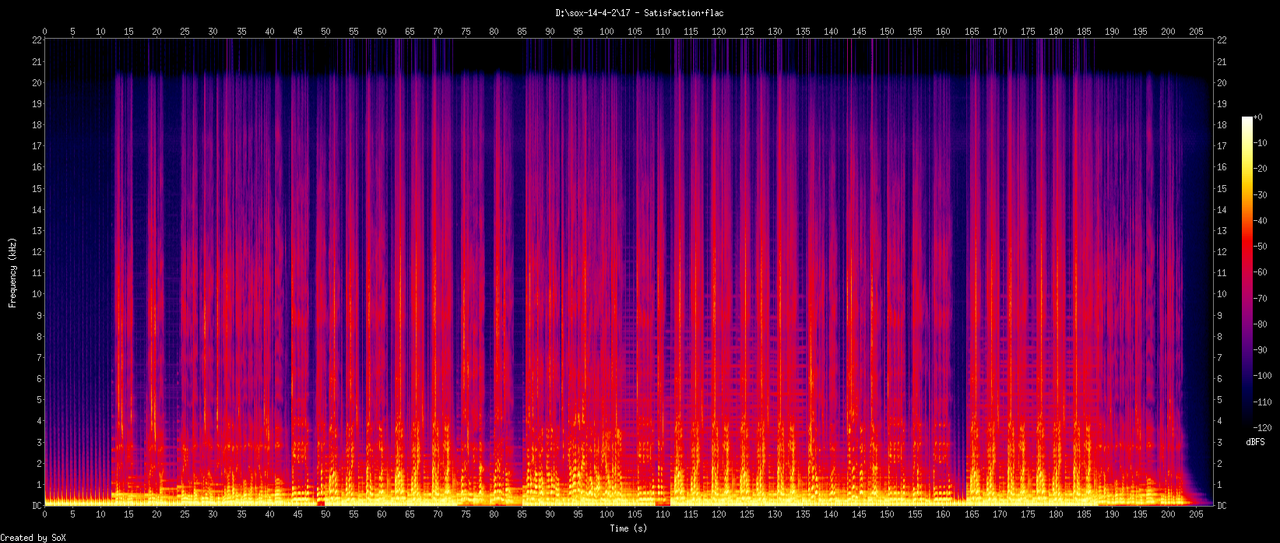Click "22" on the left frequency axis
The image size is (1280, 543).
click(37, 40)
